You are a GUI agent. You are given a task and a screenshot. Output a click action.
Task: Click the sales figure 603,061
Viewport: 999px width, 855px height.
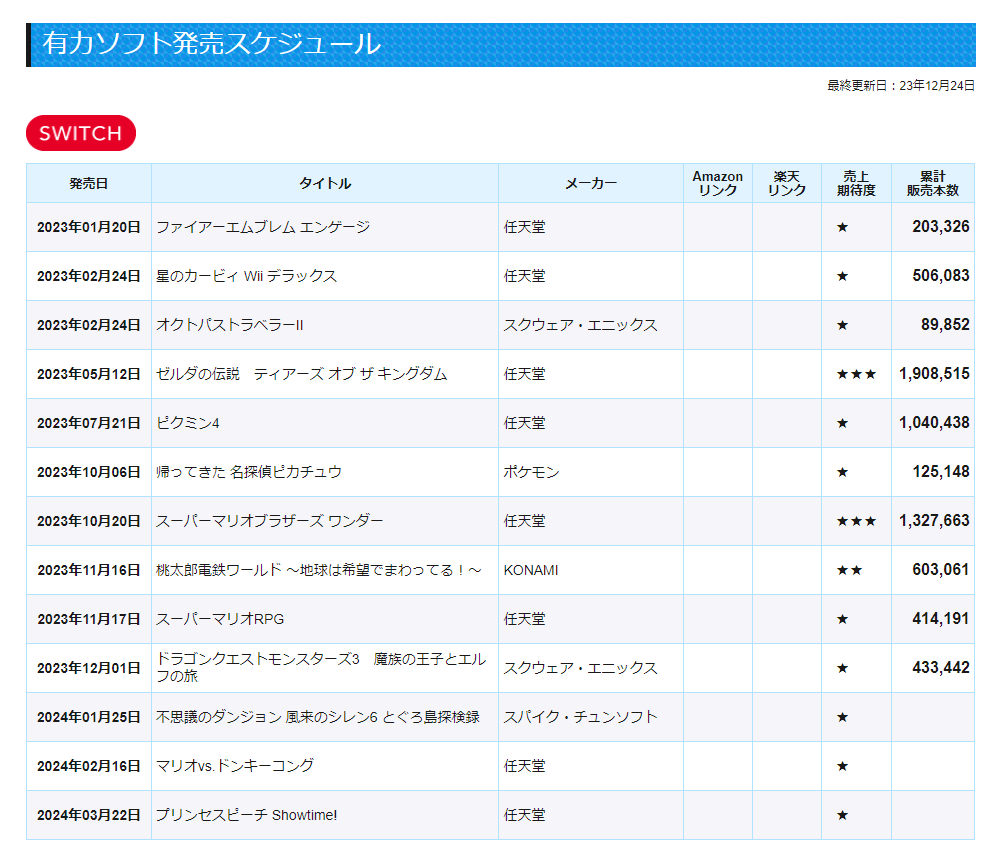[x=940, y=570]
